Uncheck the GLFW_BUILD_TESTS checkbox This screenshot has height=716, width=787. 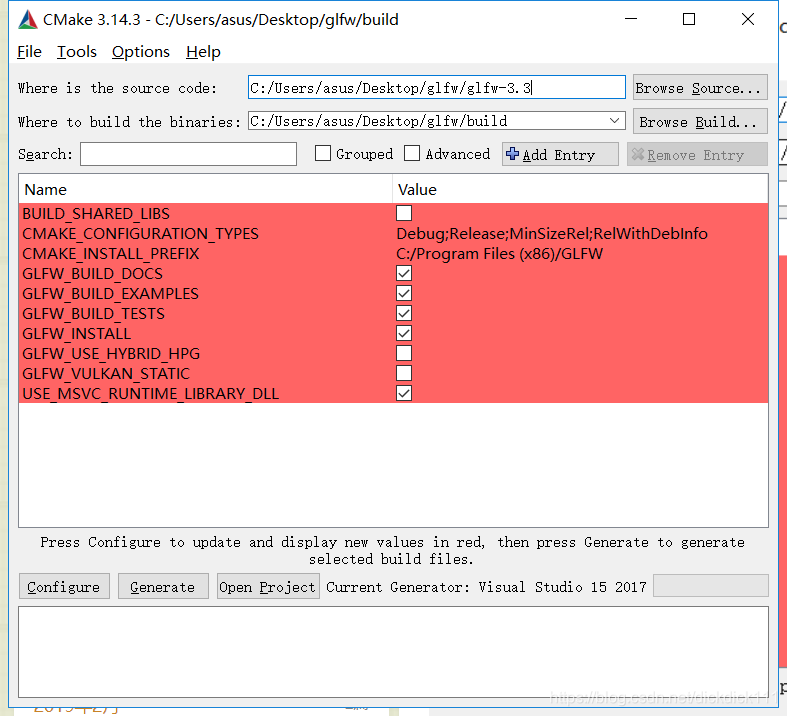tap(404, 314)
